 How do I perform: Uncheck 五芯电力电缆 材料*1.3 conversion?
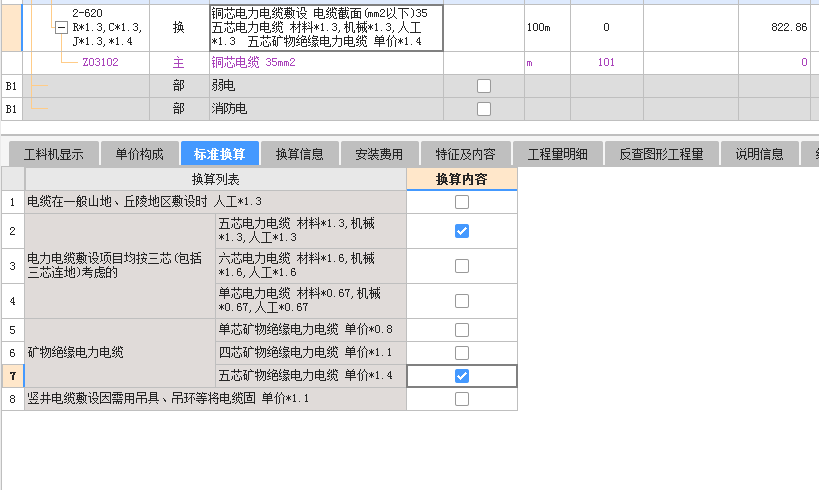pyautogui.click(x=461, y=231)
